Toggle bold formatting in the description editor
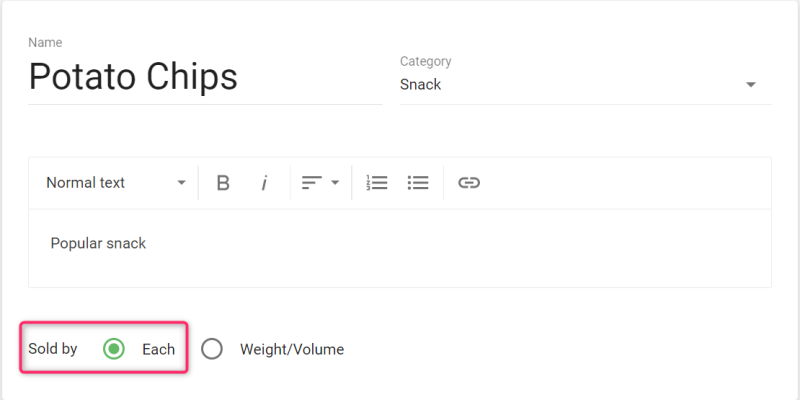The height and width of the screenshot is (400, 800). coord(223,183)
